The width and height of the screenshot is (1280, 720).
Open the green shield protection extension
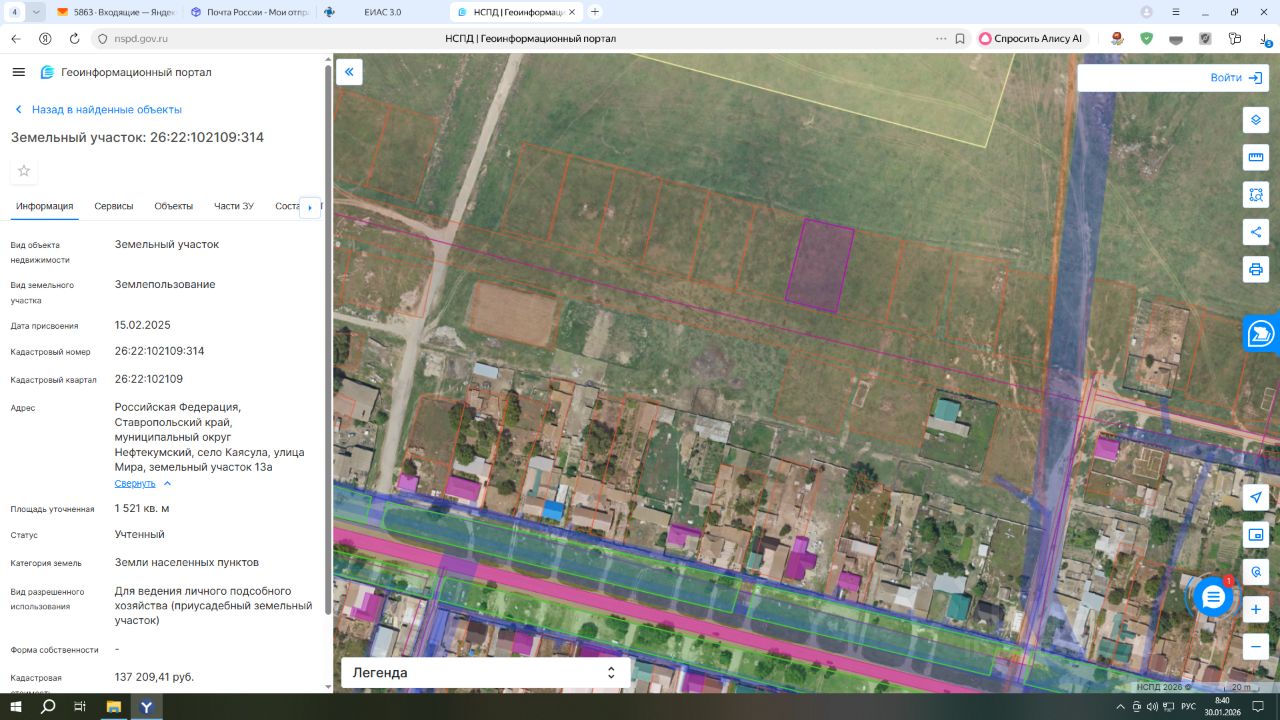click(1147, 39)
